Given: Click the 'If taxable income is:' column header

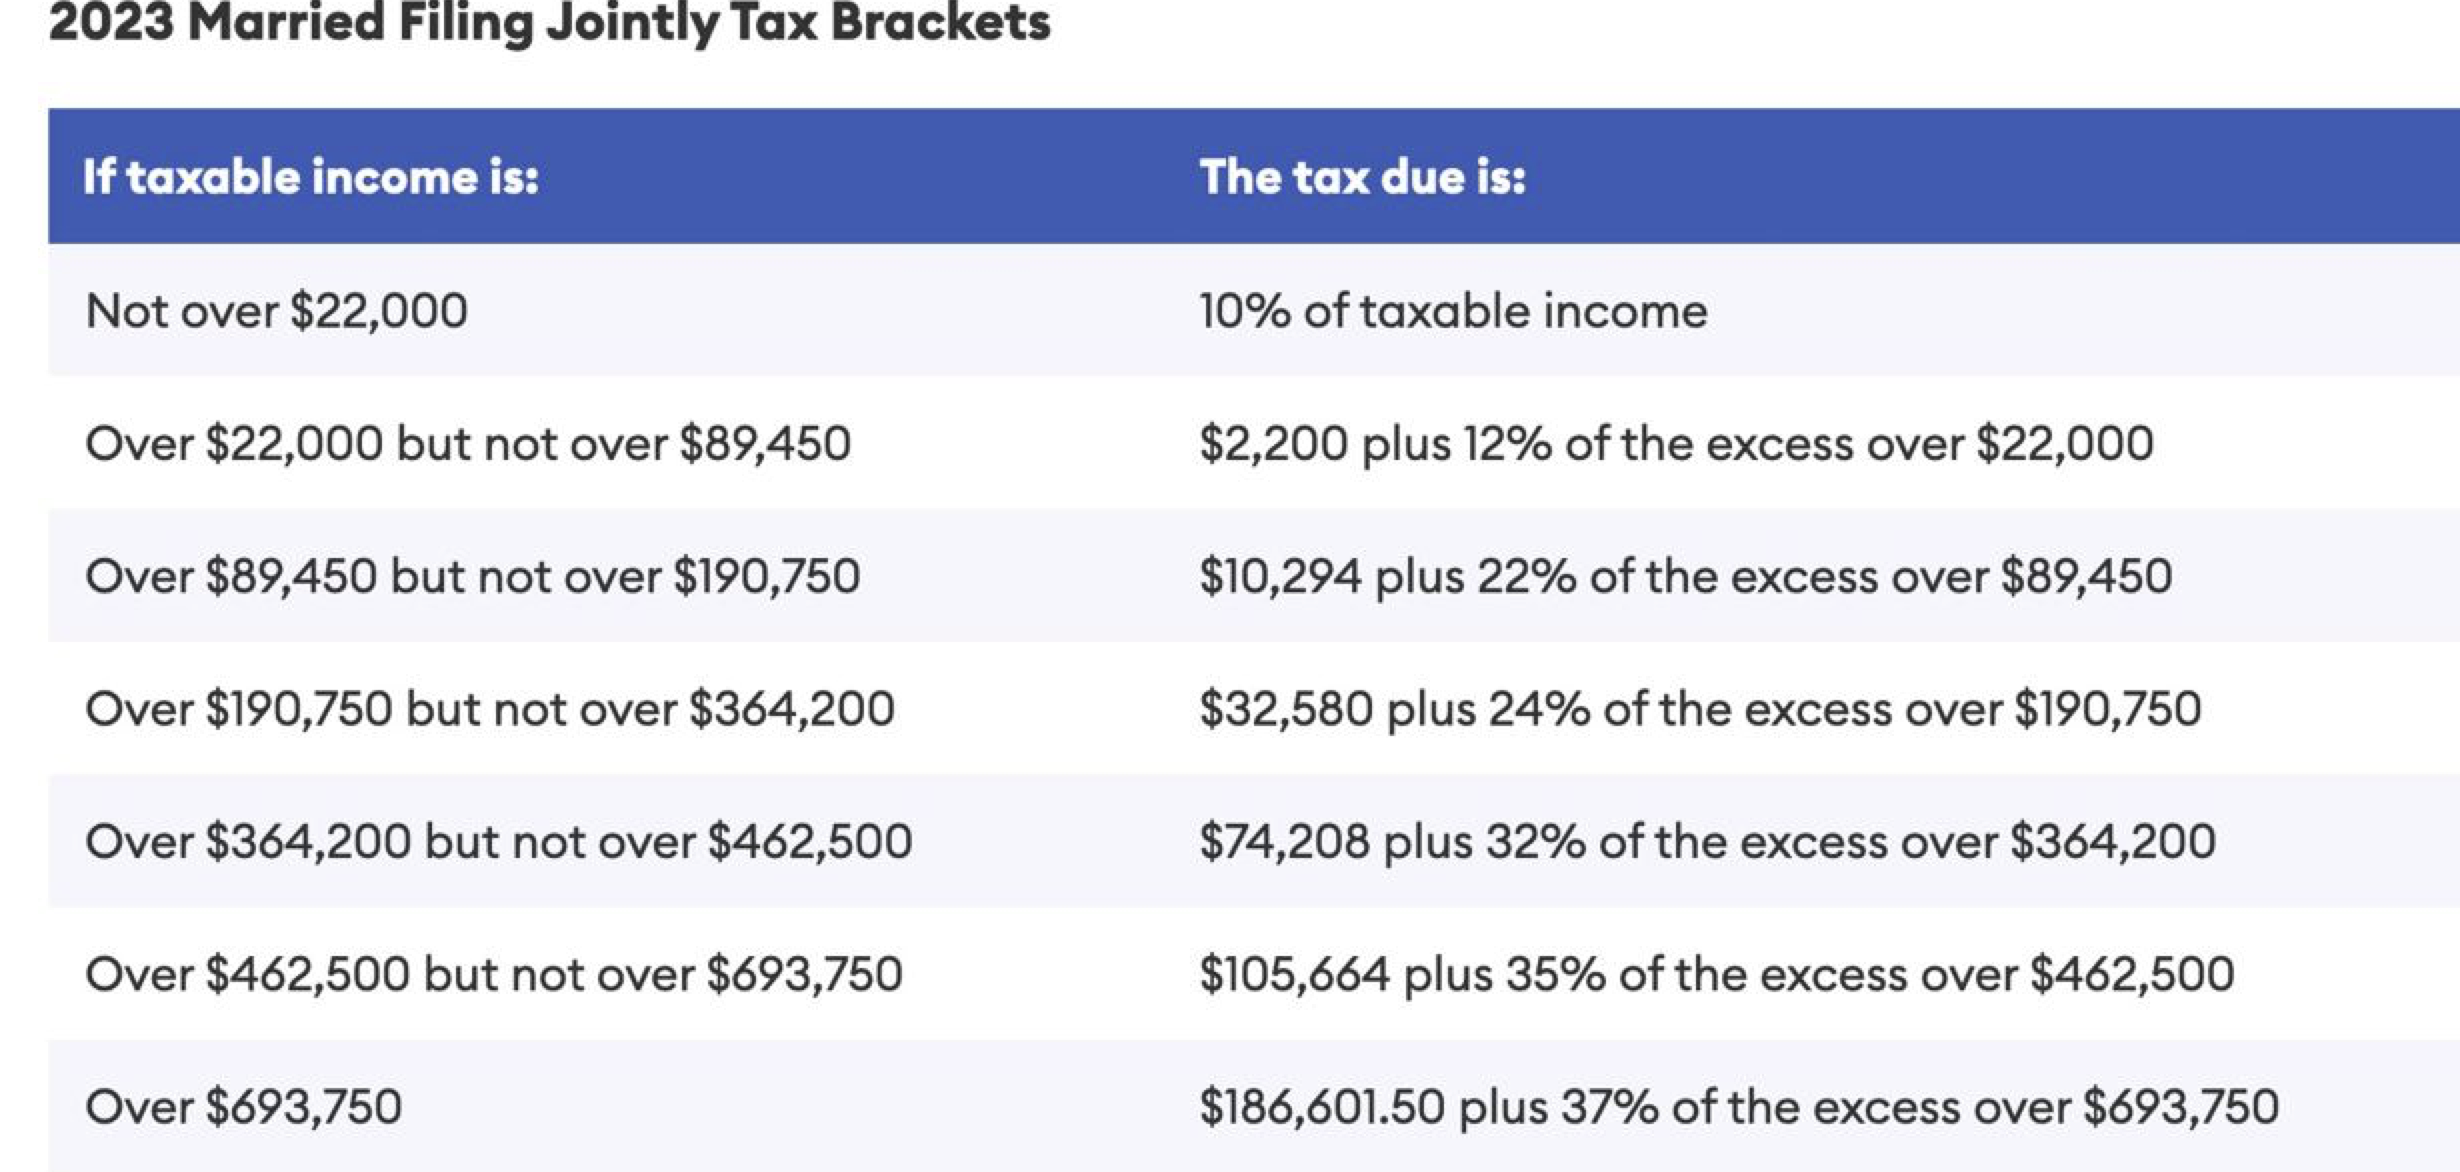Looking at the screenshot, I should pyautogui.click(x=310, y=177).
